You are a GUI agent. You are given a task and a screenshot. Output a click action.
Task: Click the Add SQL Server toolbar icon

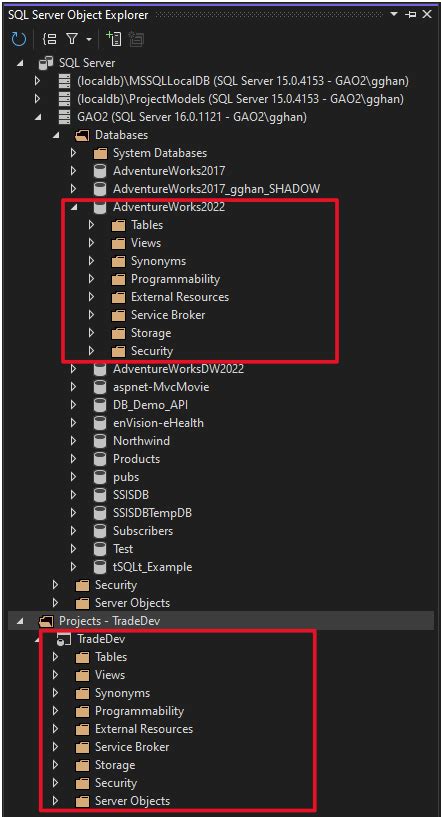point(113,39)
